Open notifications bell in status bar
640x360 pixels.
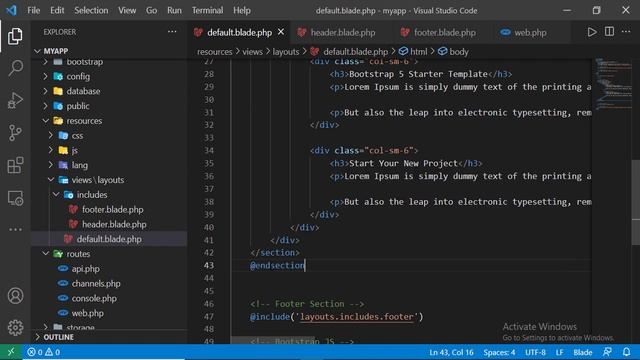click(x=627, y=352)
